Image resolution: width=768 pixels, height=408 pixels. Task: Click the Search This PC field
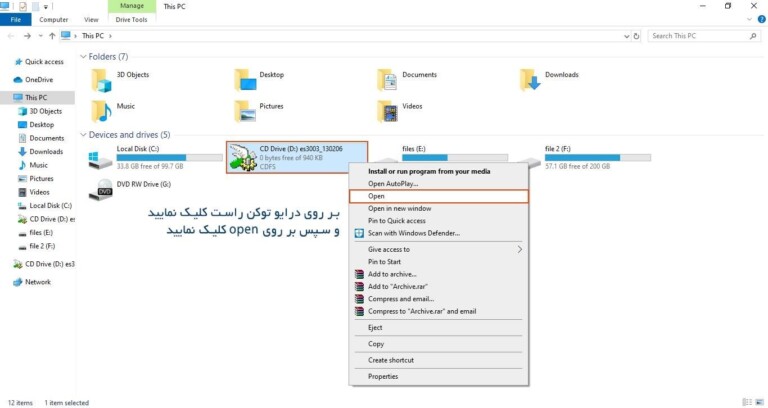tap(700, 36)
